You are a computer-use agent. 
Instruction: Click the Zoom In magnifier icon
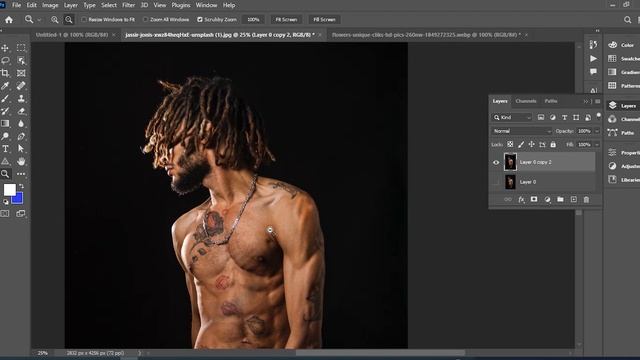click(54, 20)
